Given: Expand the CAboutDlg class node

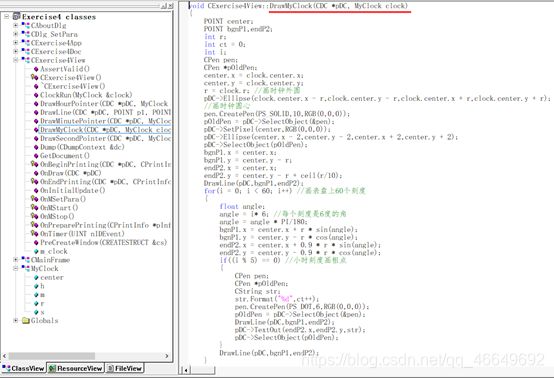Looking at the screenshot, I should [16, 25].
